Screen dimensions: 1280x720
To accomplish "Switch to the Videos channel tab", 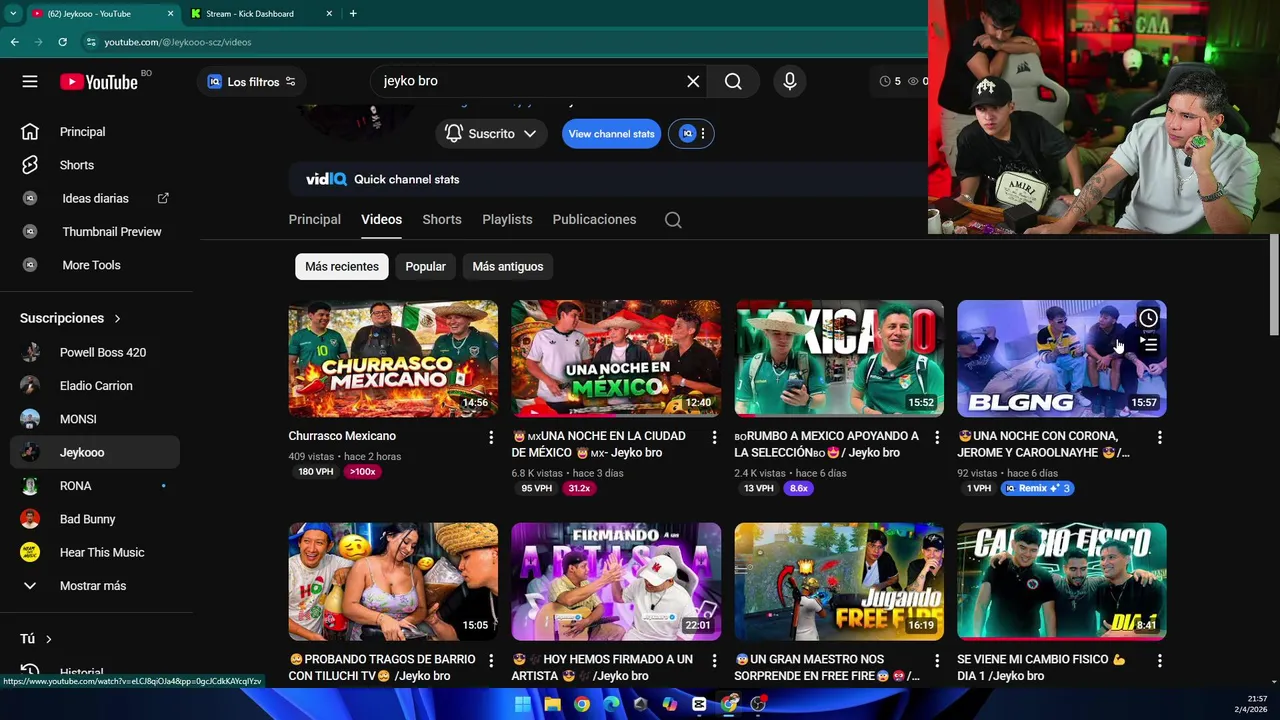I will 381,220.
